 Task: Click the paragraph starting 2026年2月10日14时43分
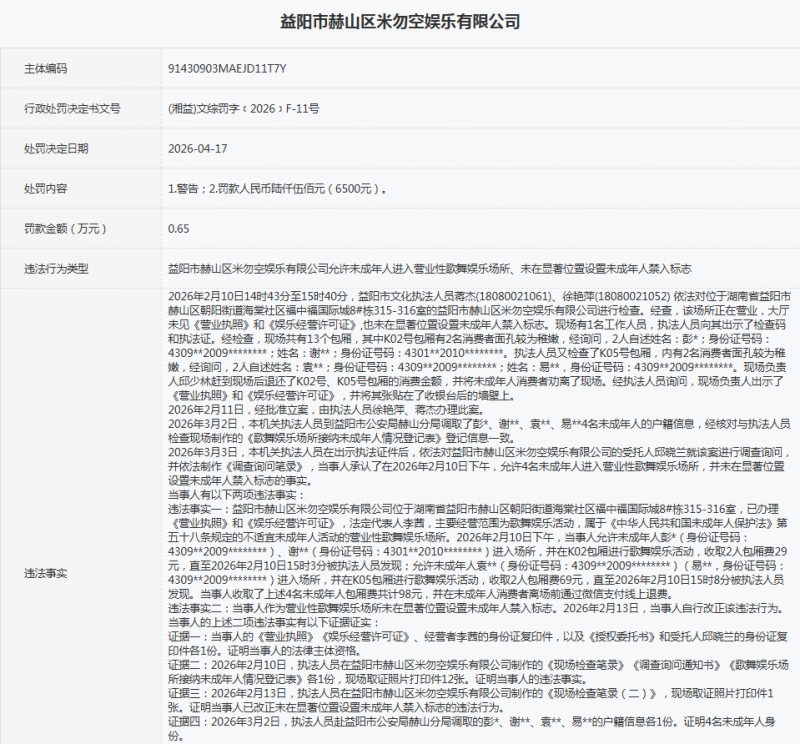(x=480, y=345)
